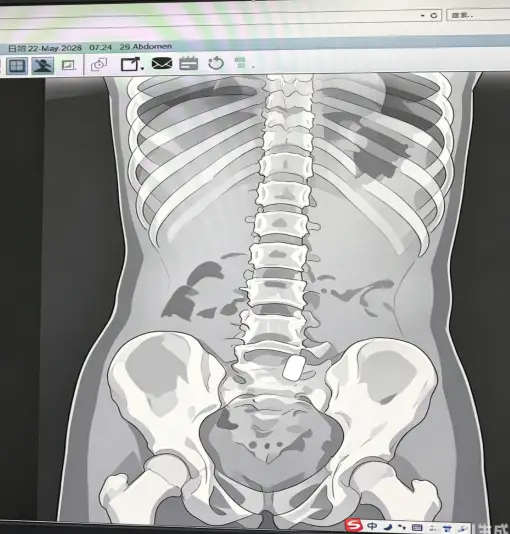Click the refresh button beside address bar
This screenshot has width=510, height=534.
coord(434,15)
